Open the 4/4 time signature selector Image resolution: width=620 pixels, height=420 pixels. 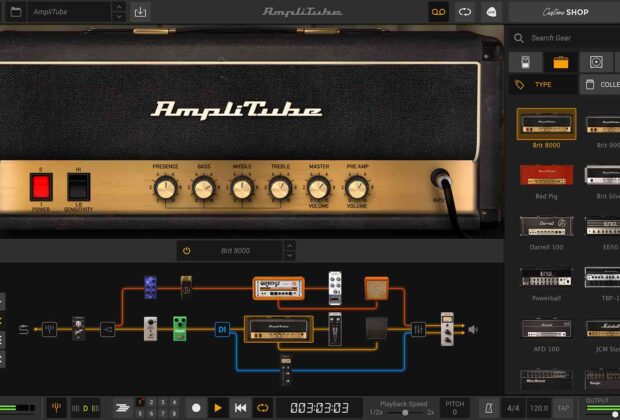pos(513,408)
